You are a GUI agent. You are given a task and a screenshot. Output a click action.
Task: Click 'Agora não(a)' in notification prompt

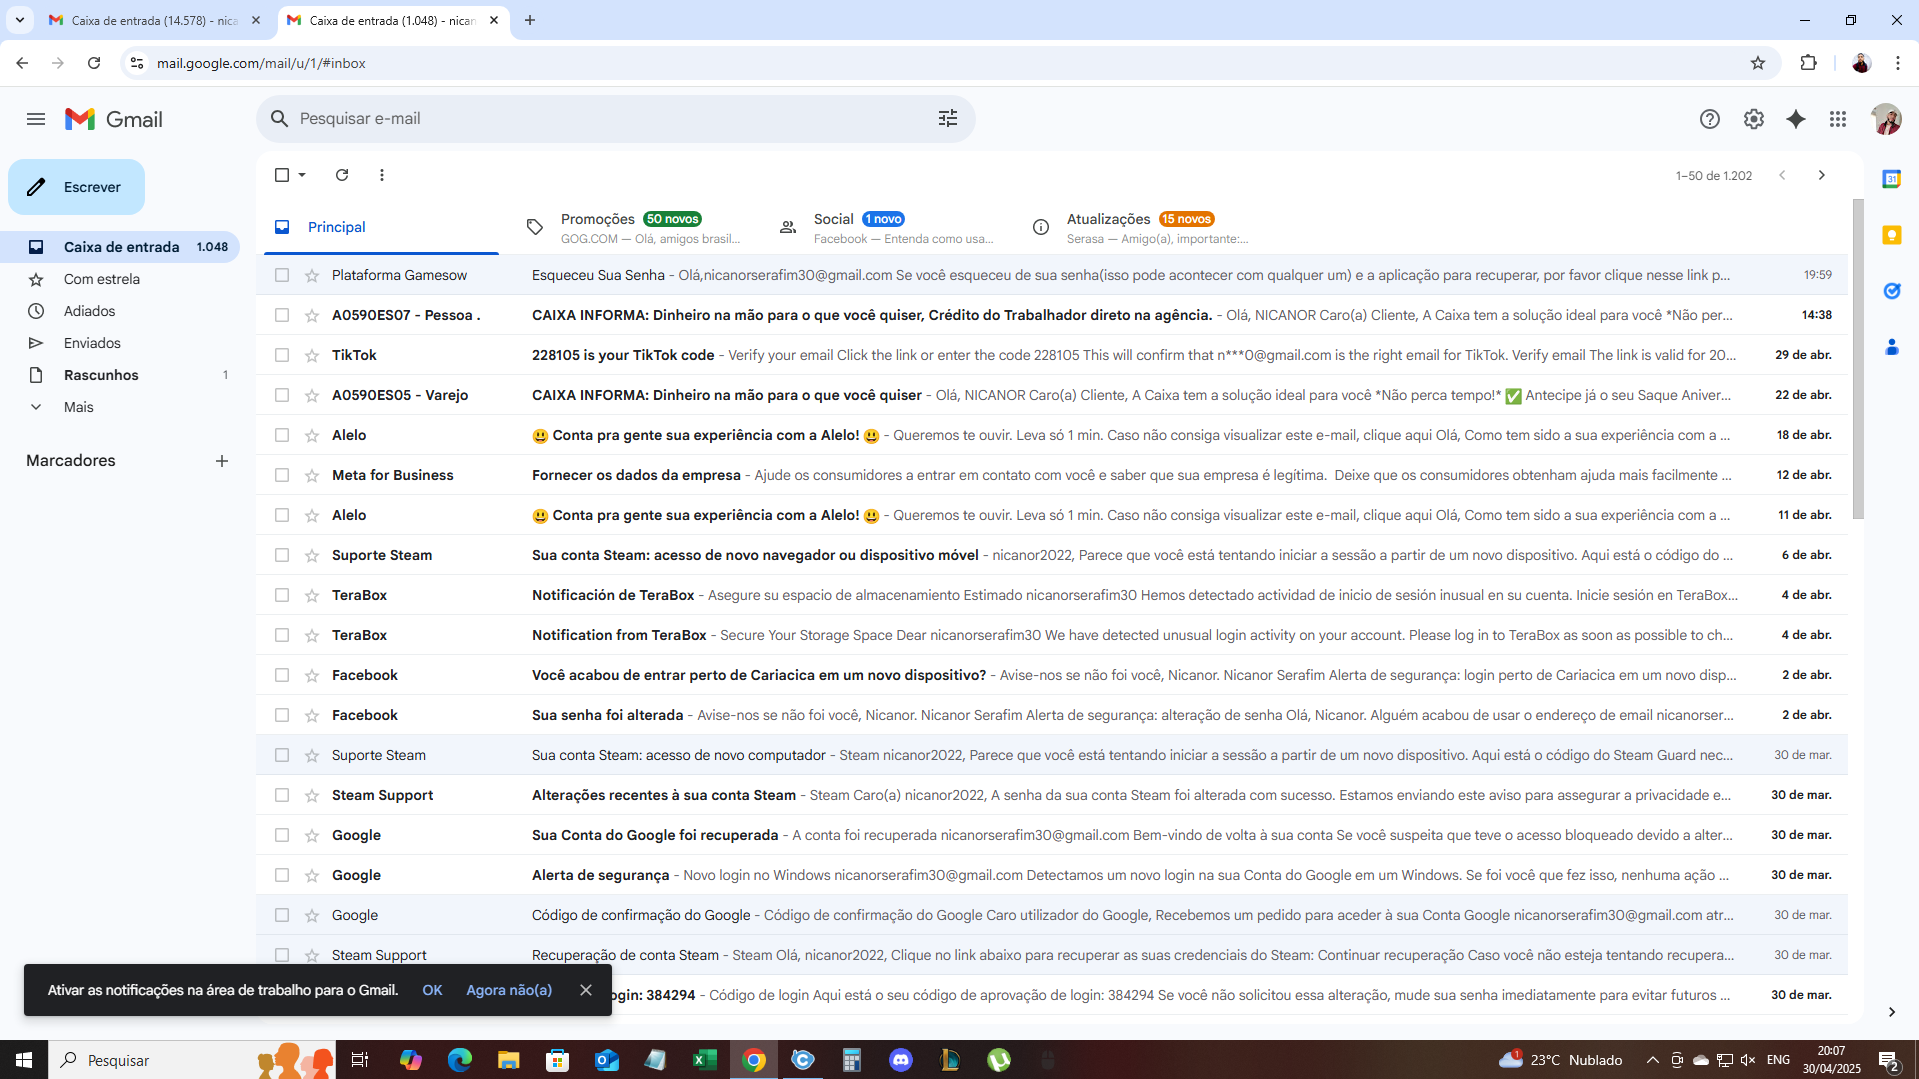pyautogui.click(x=509, y=990)
